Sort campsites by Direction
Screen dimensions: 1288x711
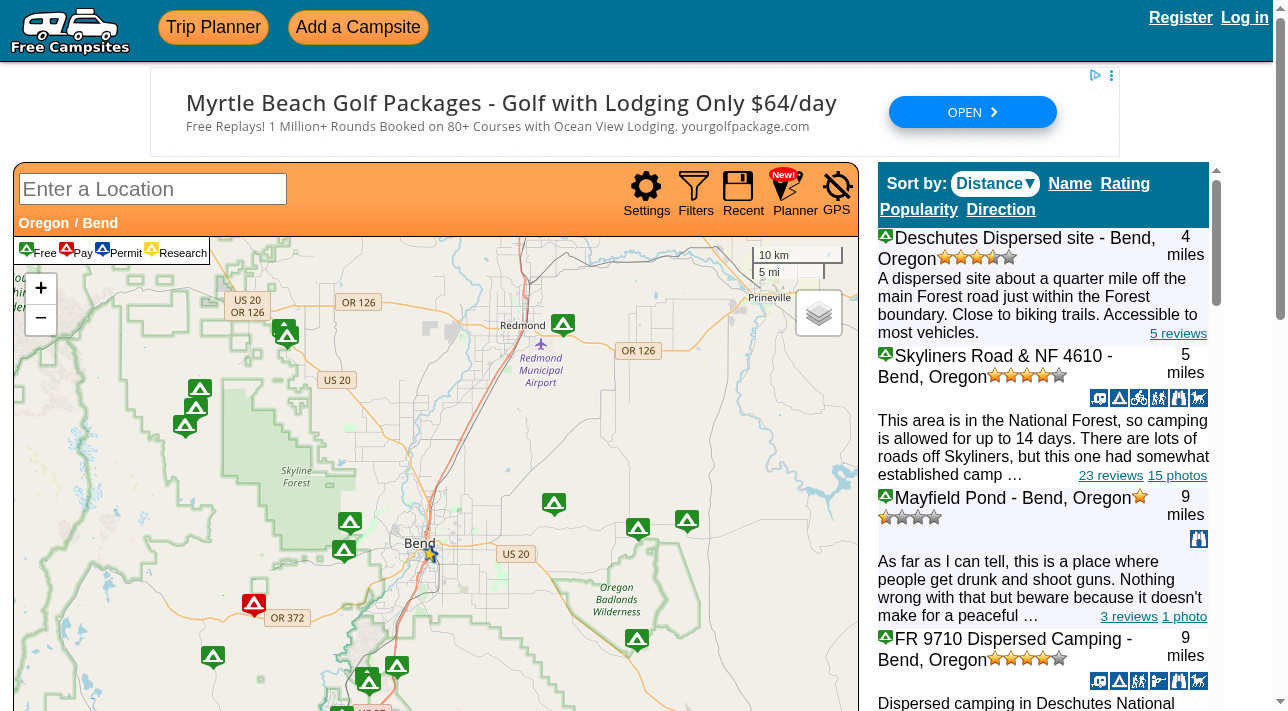1001,210
